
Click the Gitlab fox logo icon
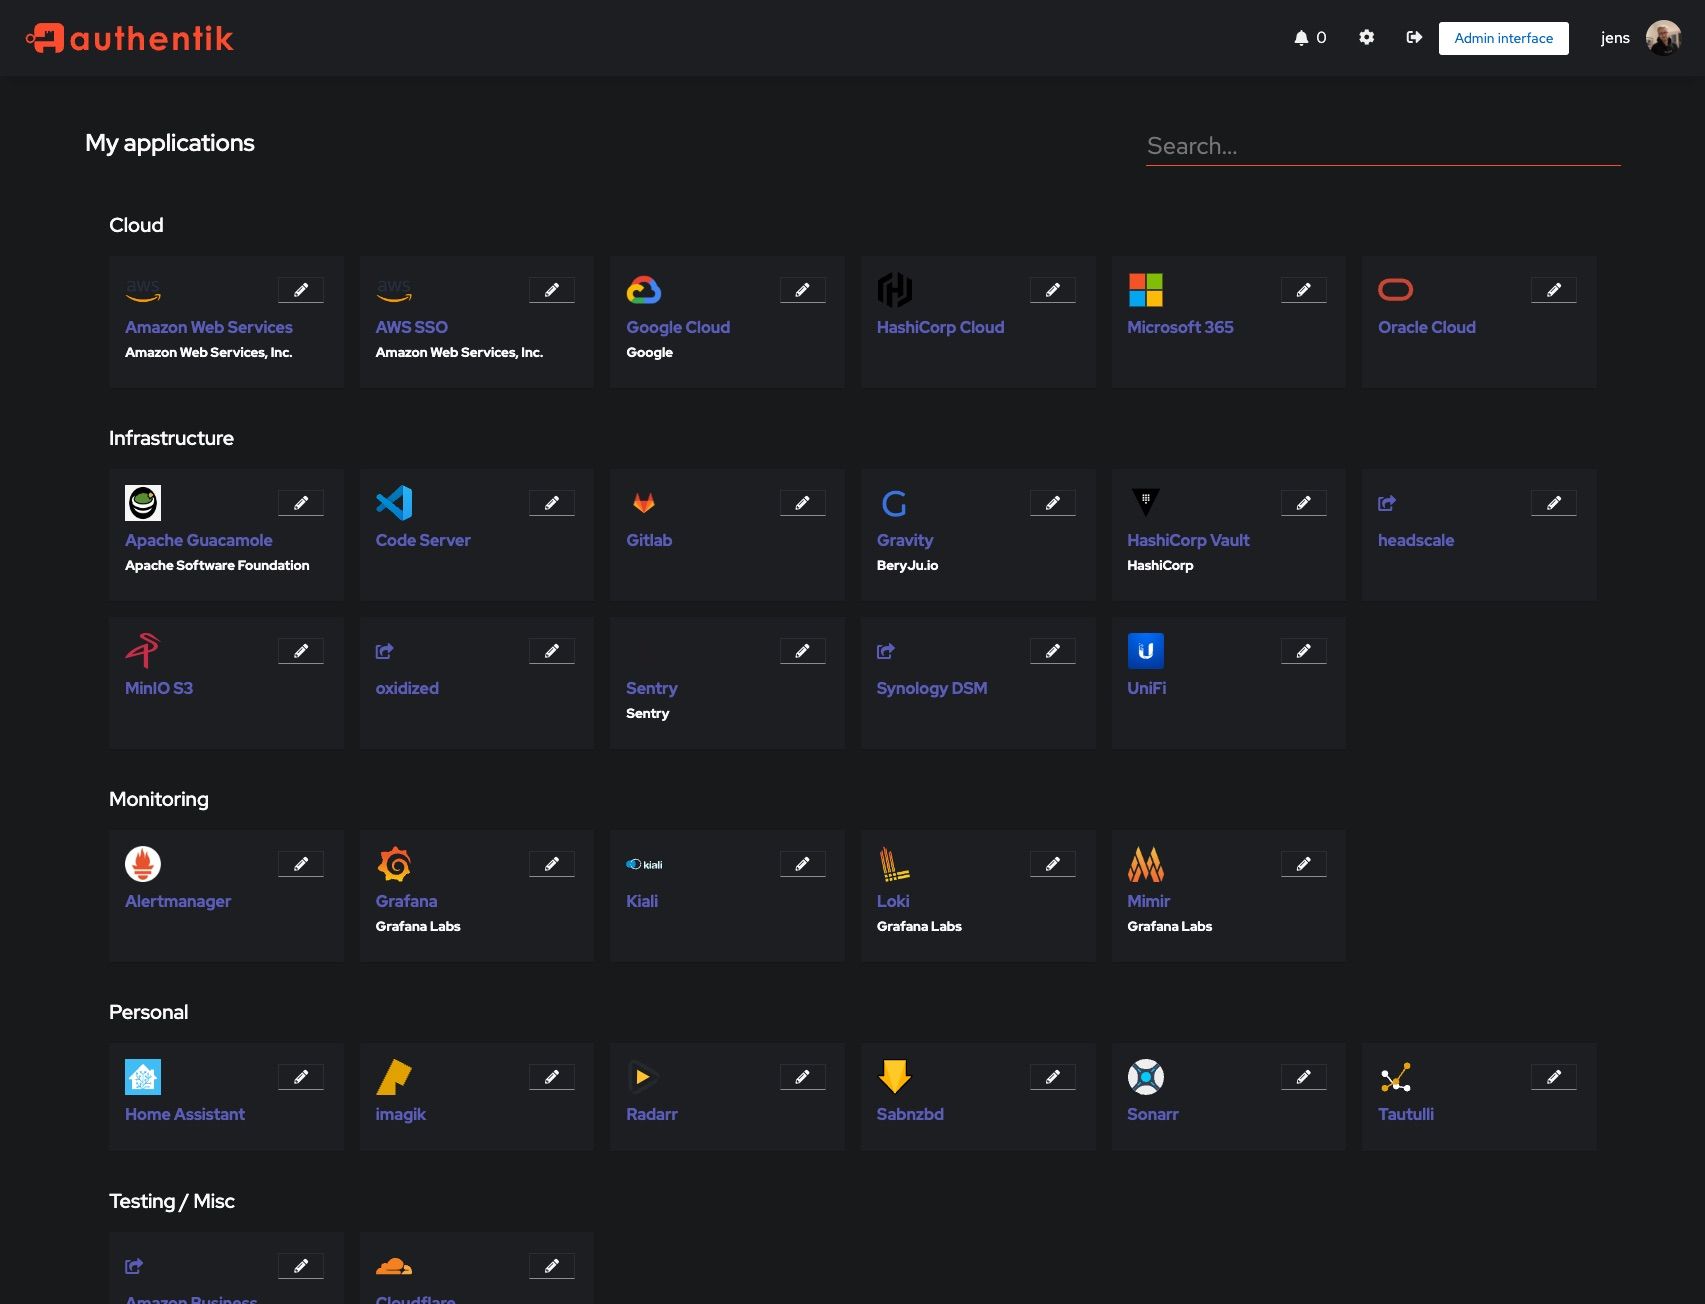pyautogui.click(x=643, y=503)
